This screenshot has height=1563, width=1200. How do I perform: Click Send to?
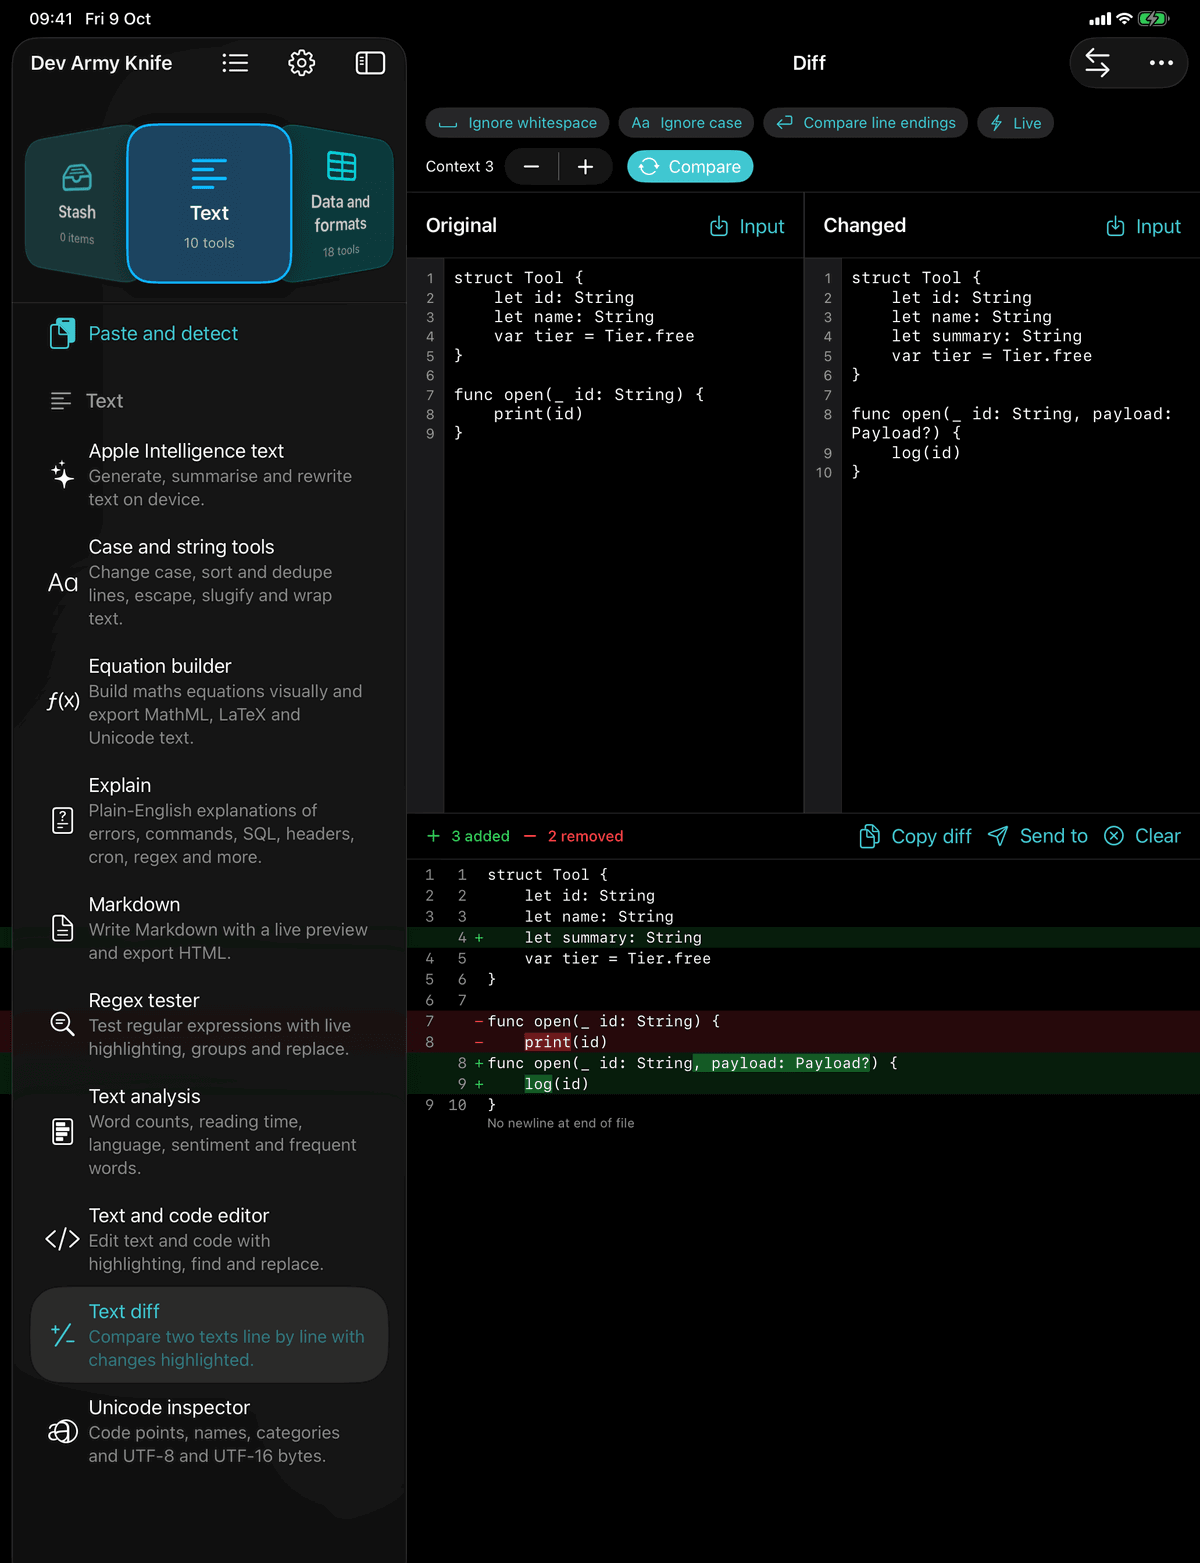(x=1038, y=836)
